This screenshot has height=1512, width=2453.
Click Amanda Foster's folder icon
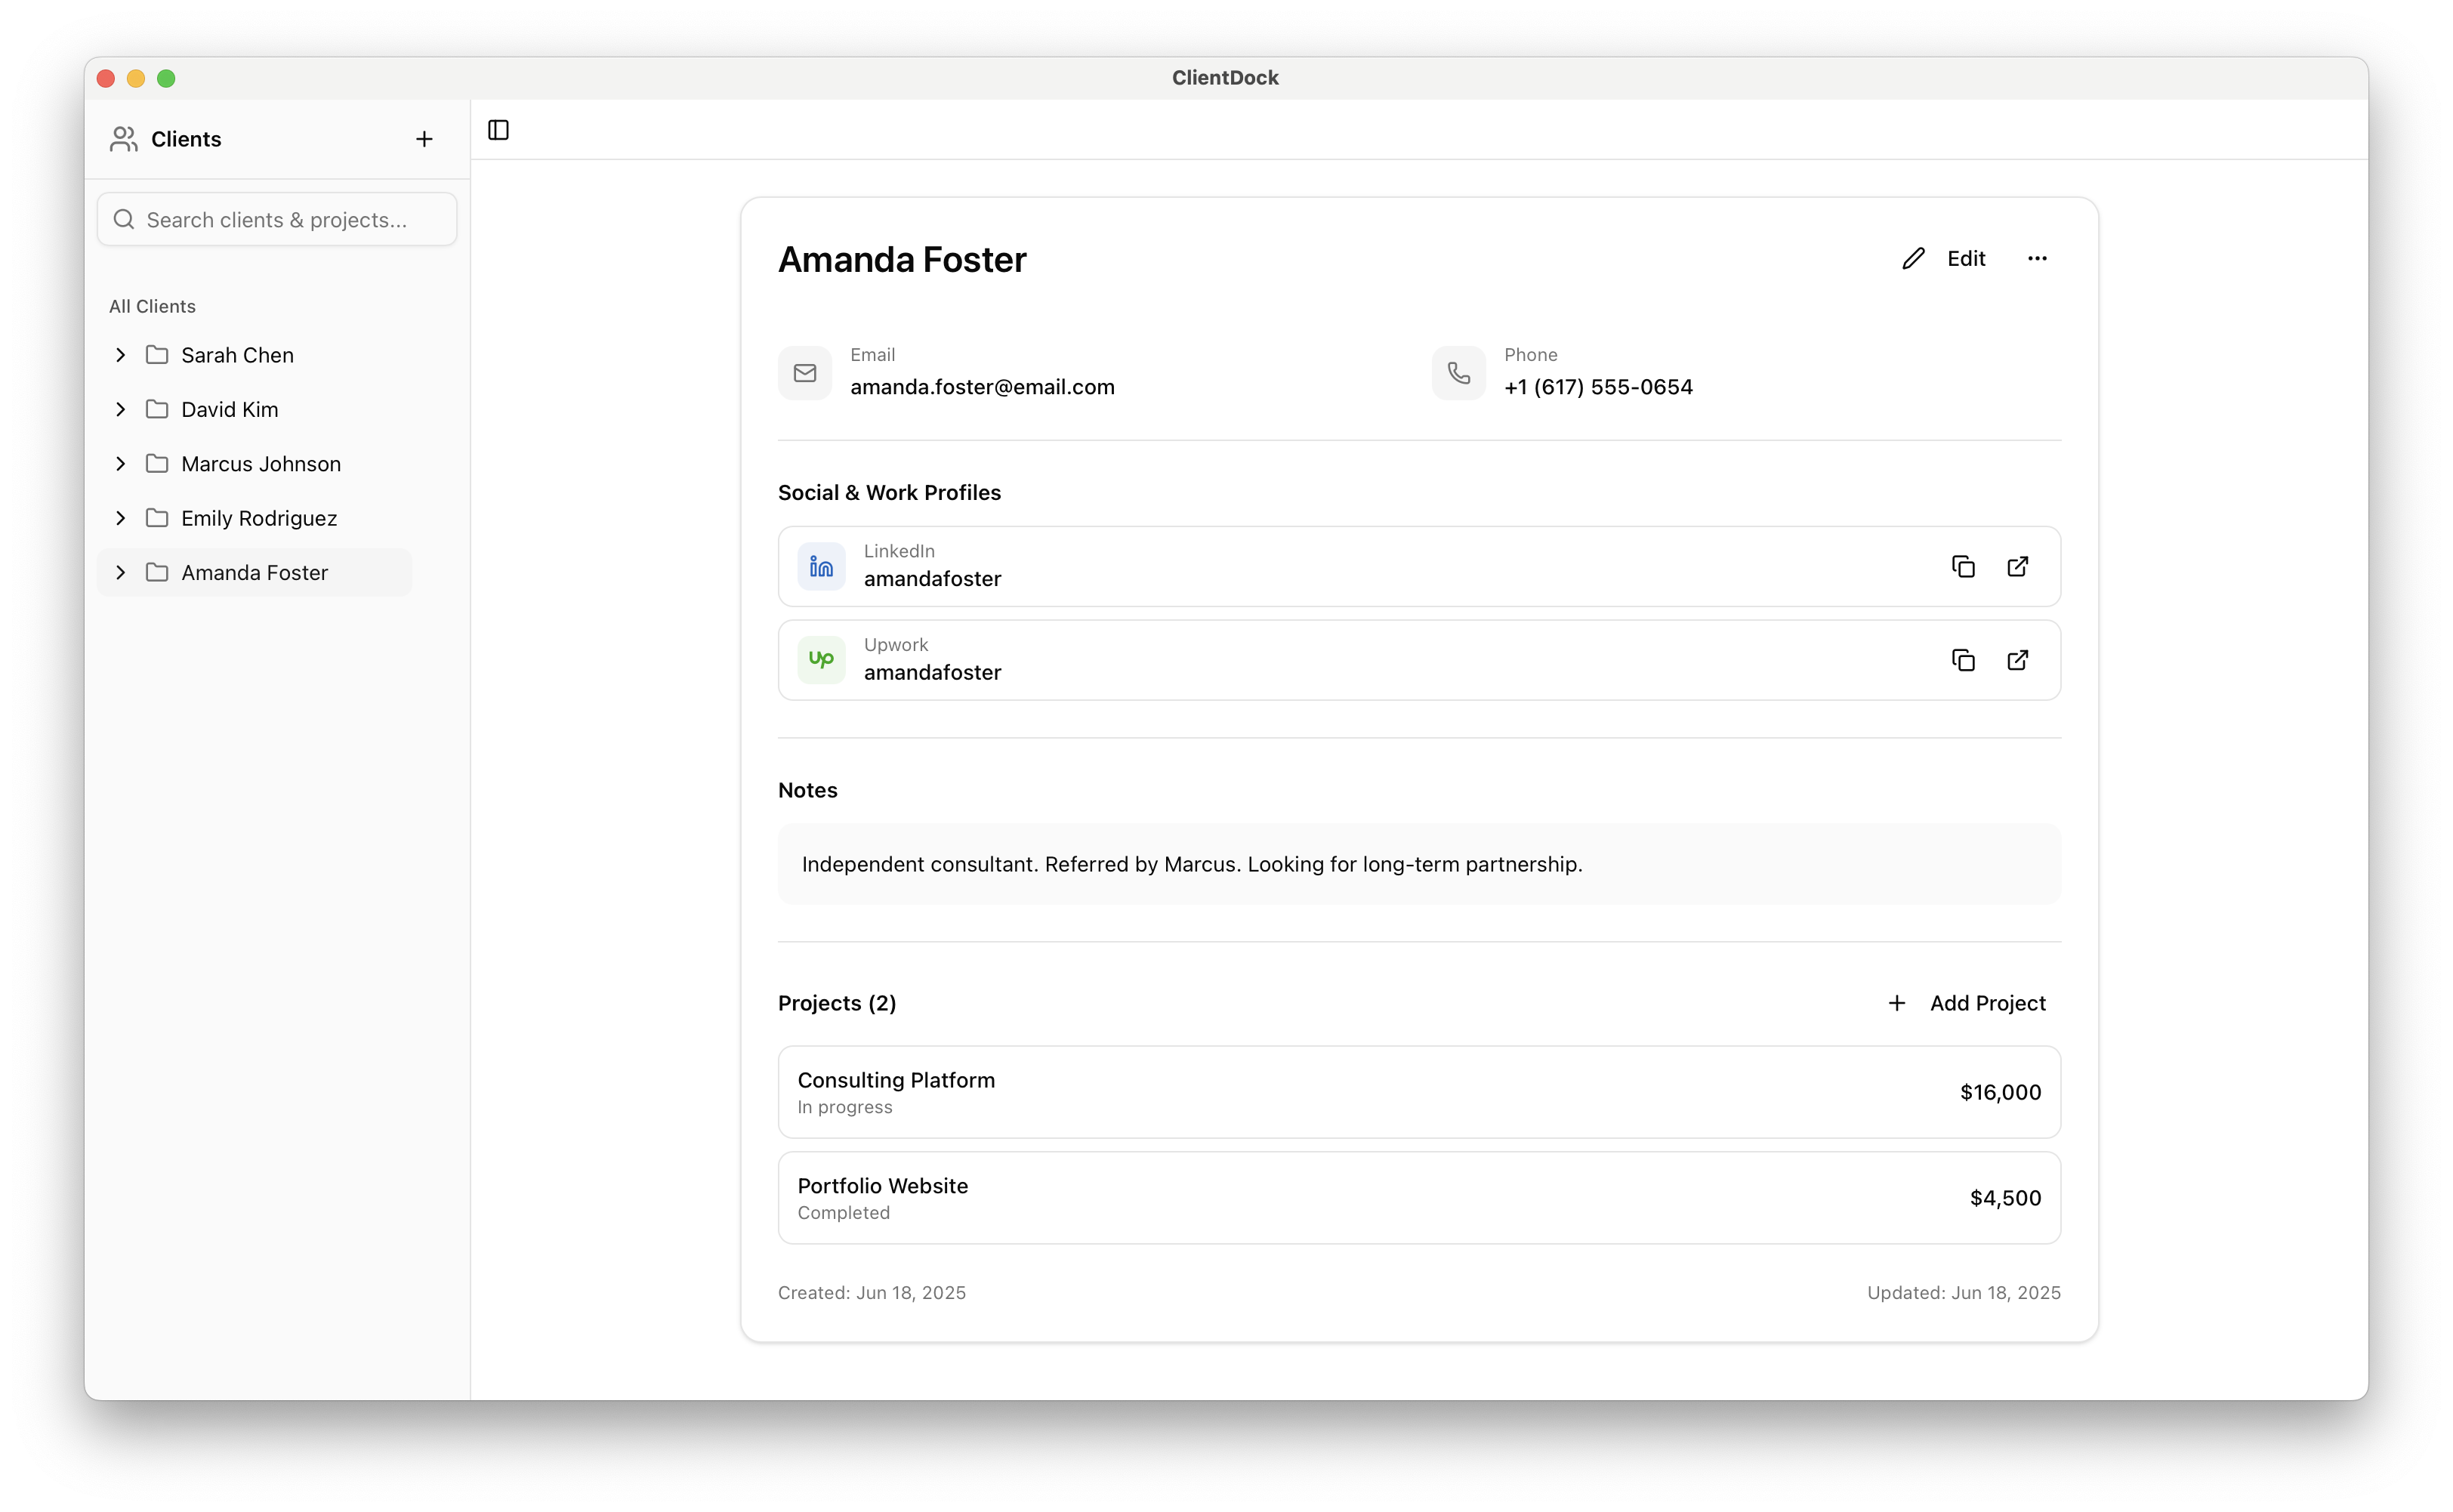coord(156,572)
